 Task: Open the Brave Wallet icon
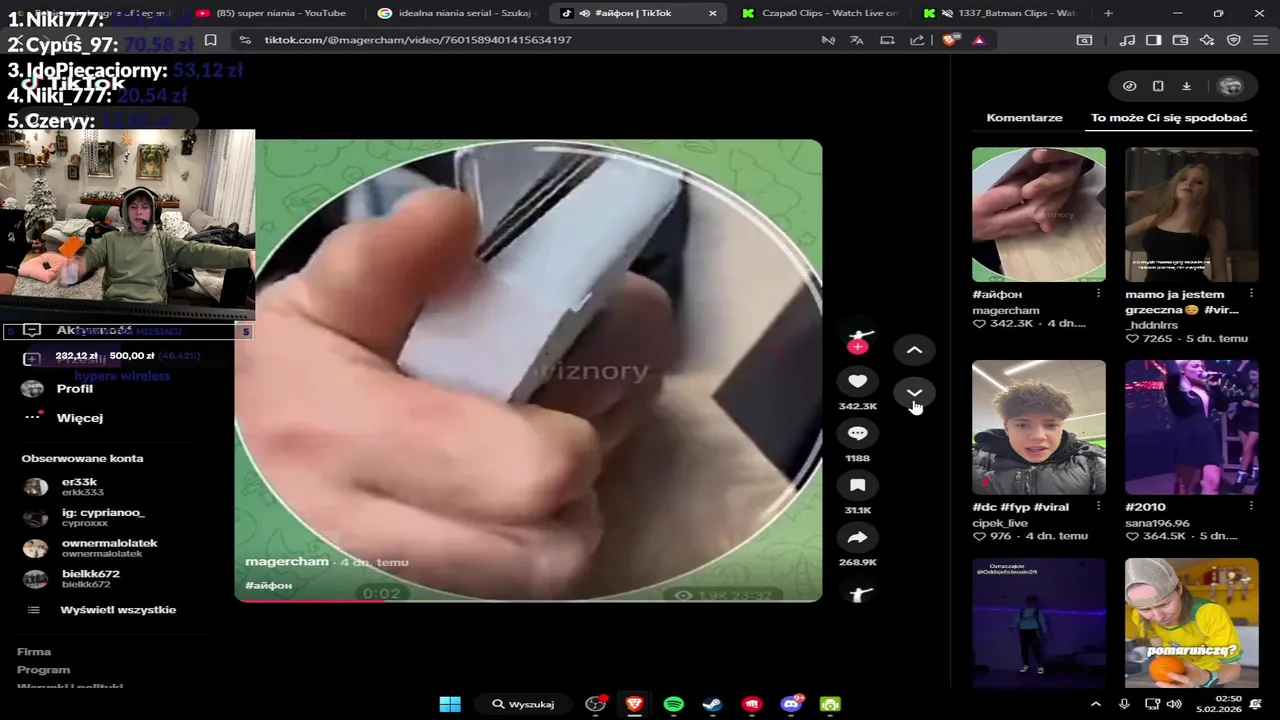1180,40
